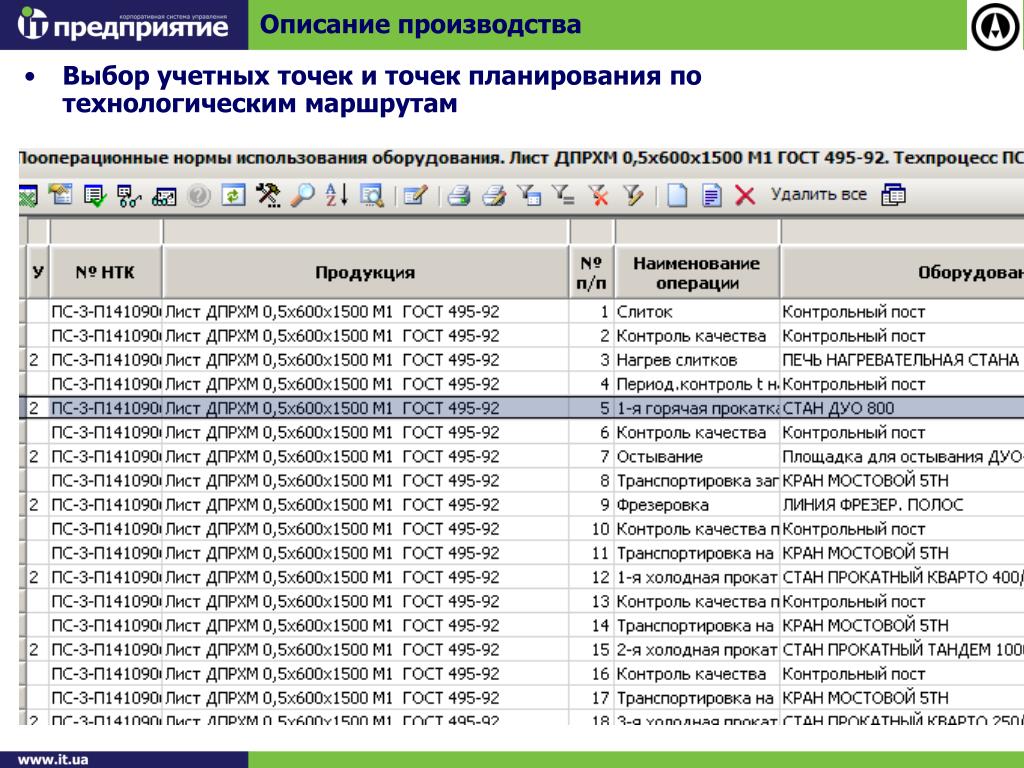The width and height of the screenshot is (1024, 768).
Task: Create a new record with the blank page icon
Action: [x=678, y=196]
